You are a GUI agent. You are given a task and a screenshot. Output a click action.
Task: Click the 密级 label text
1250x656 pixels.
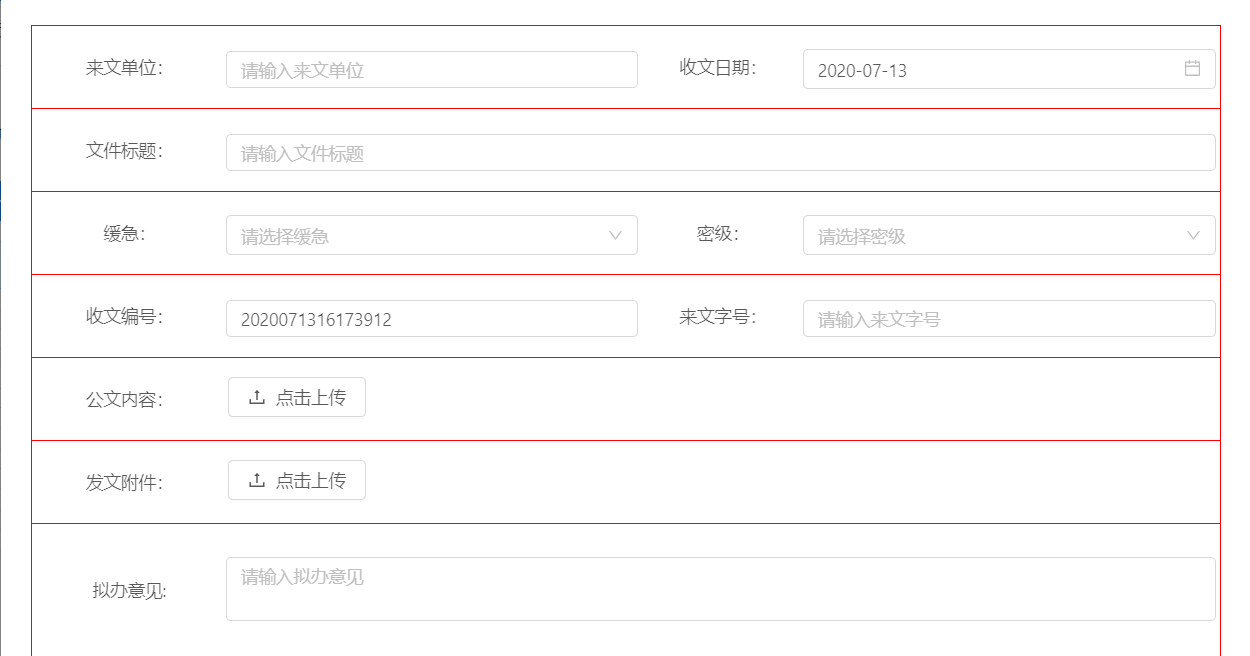coord(718,234)
